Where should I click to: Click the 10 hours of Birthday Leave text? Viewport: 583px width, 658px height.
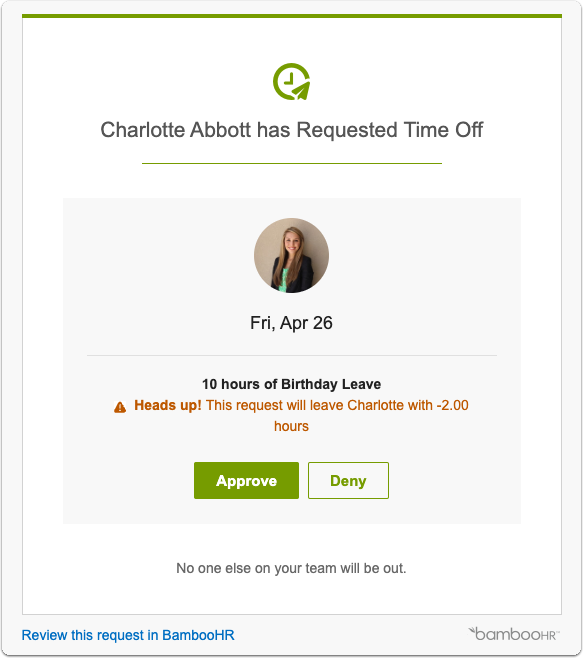tap(291, 384)
